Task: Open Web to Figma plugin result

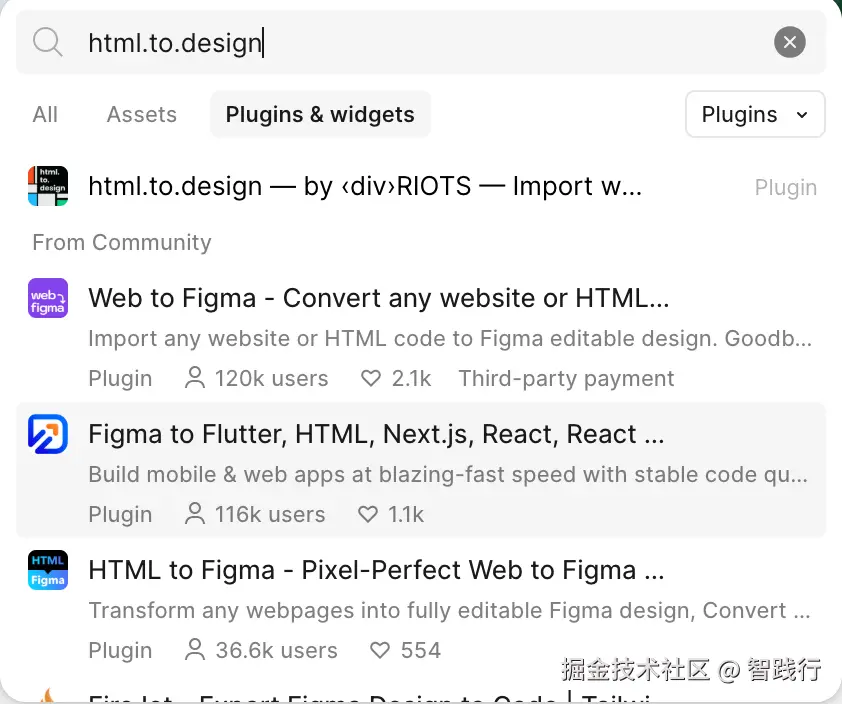Action: 378,298
